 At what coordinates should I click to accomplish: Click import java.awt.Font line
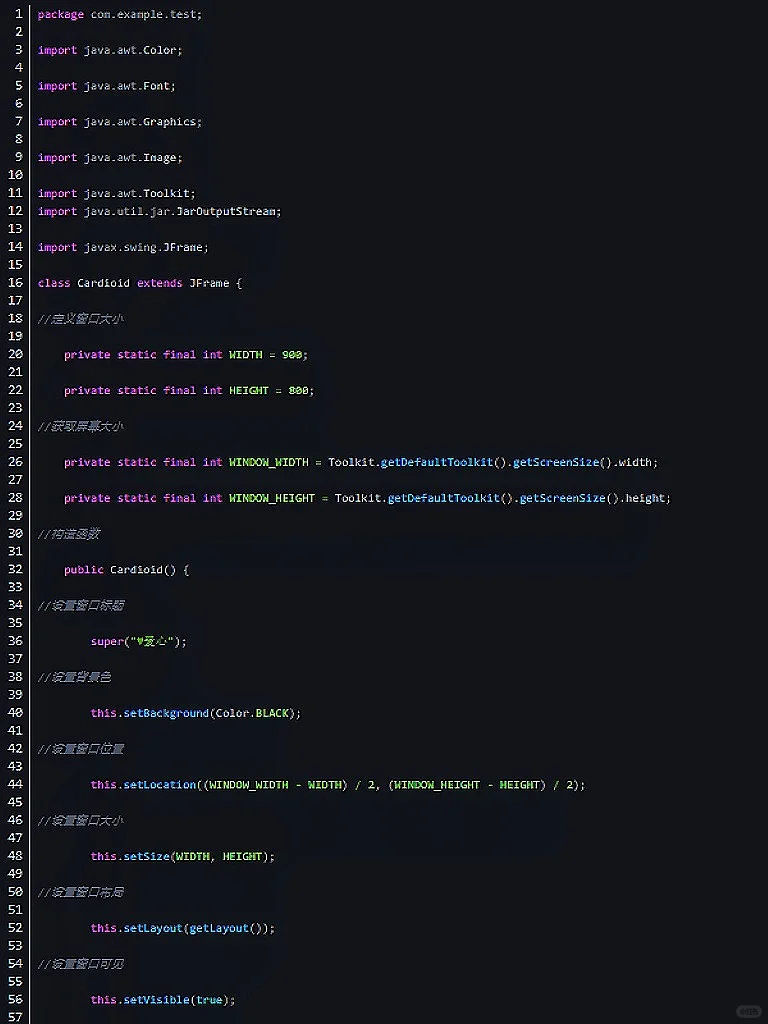[x=107, y=86]
